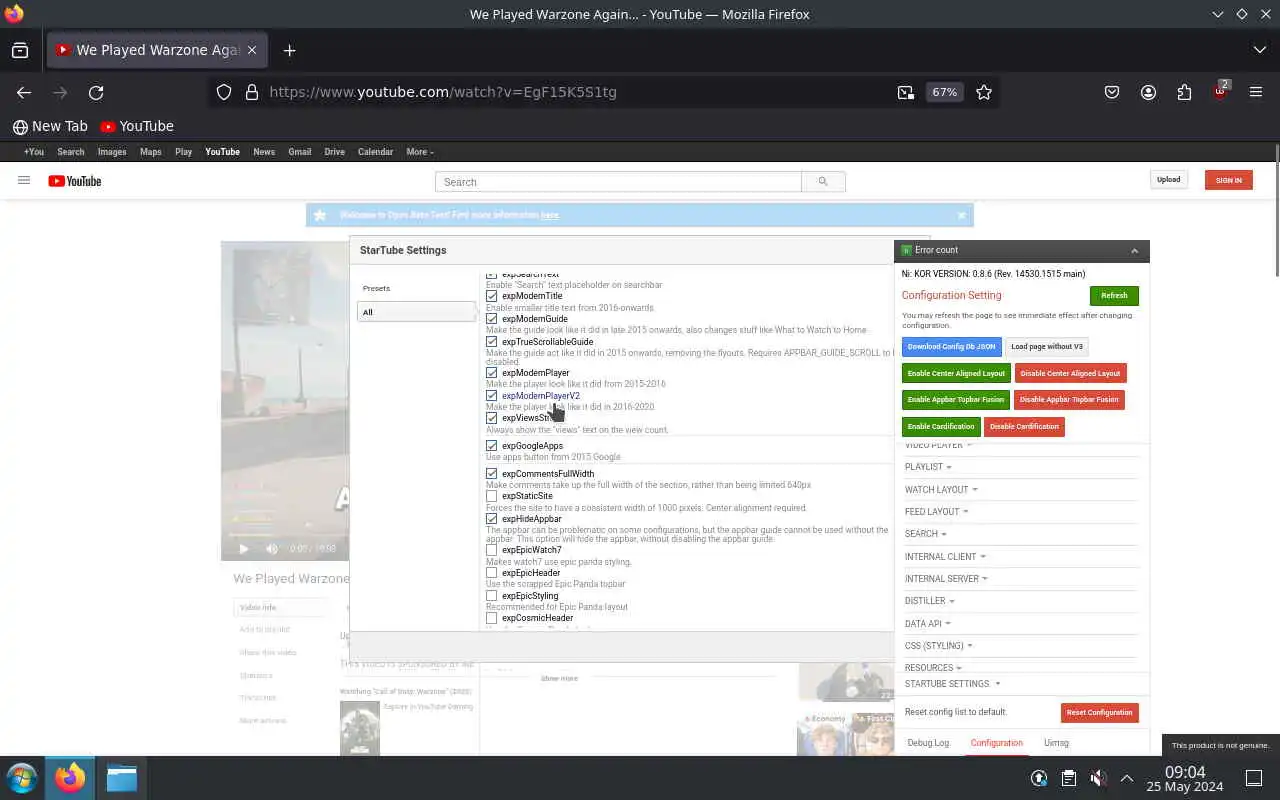Enable the expEpicHeader checkbox
The width and height of the screenshot is (1280, 800).
[x=491, y=573]
